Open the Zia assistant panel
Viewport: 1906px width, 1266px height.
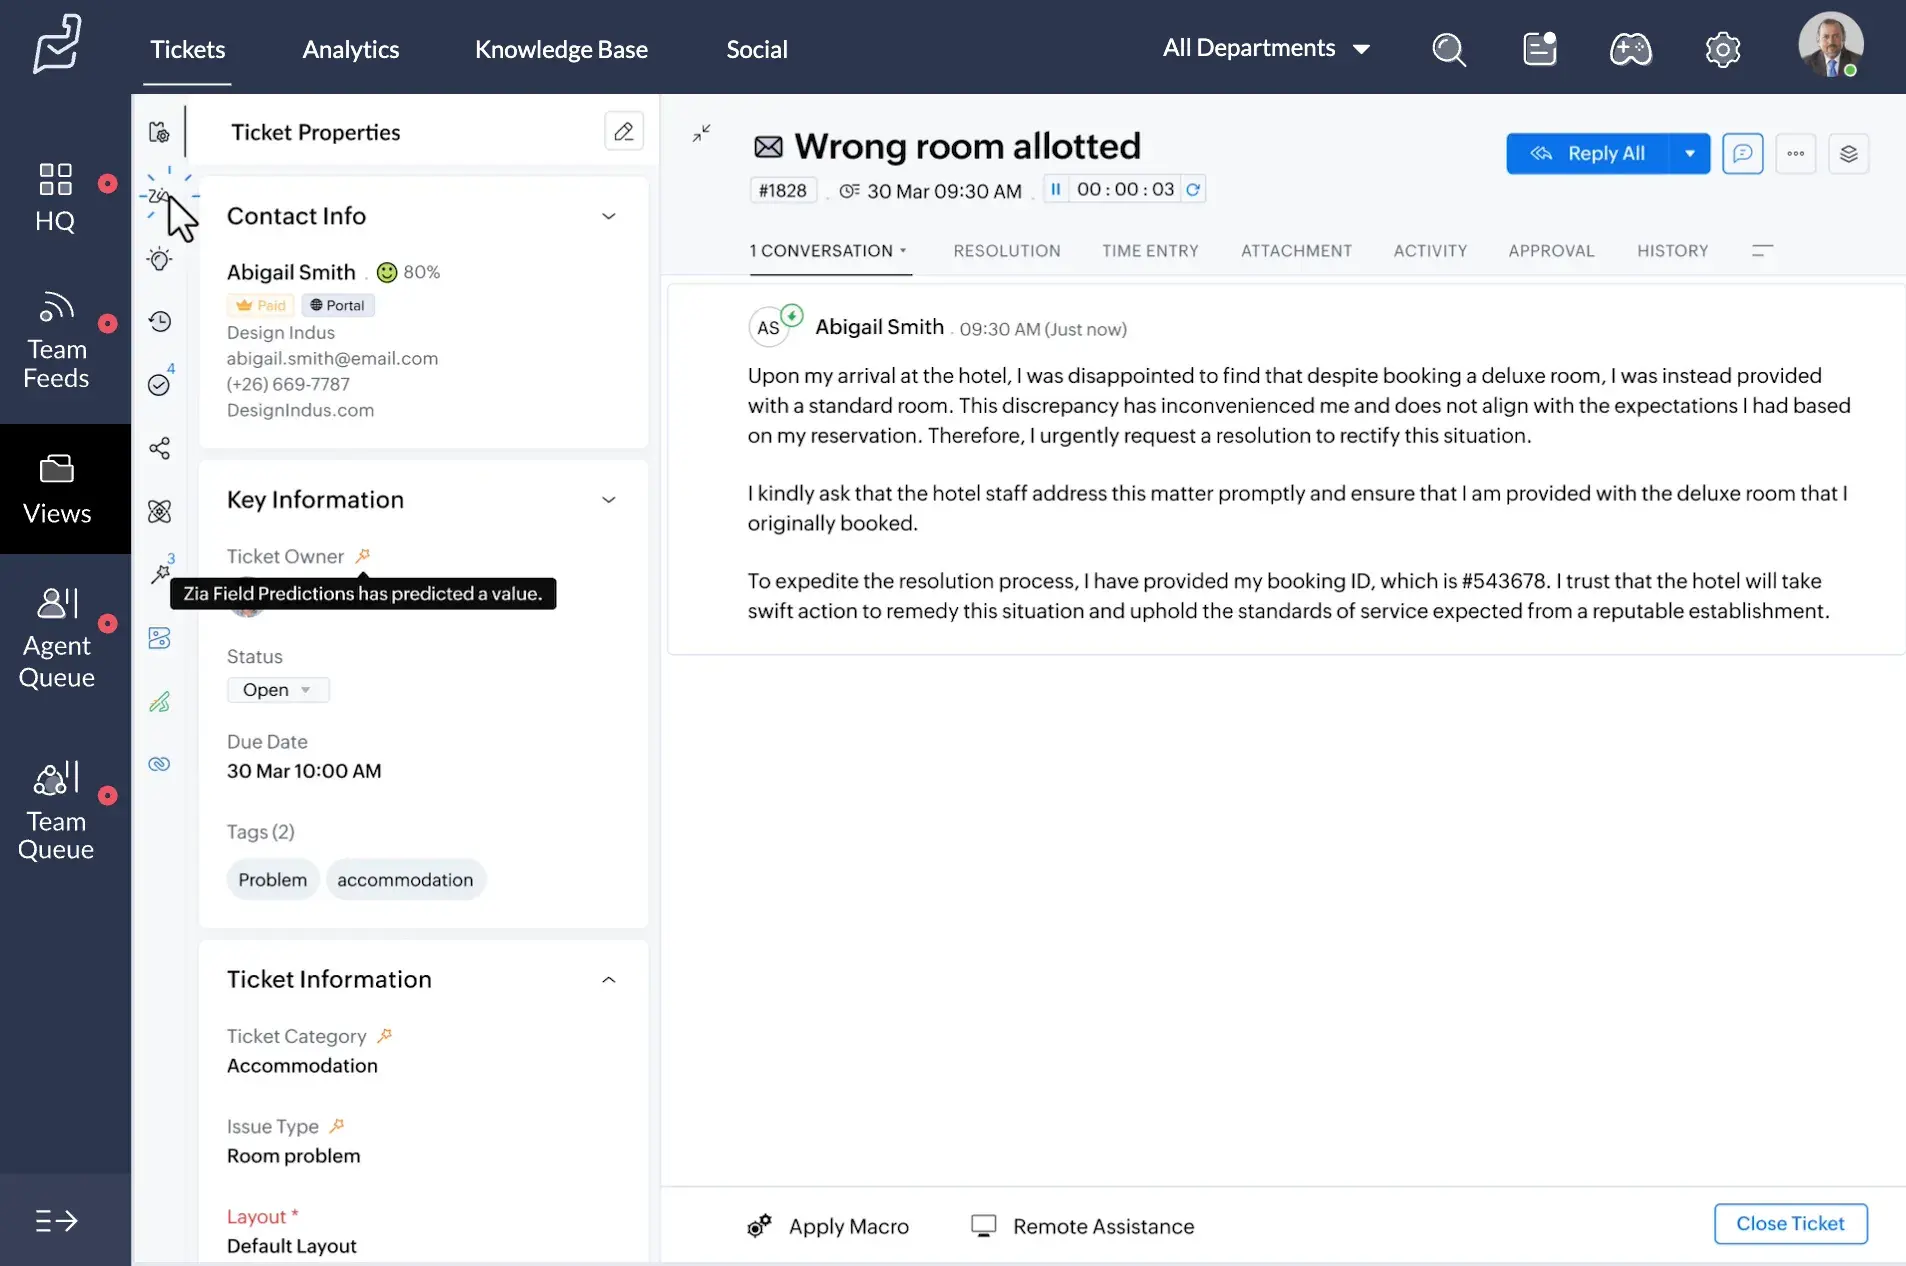point(160,196)
